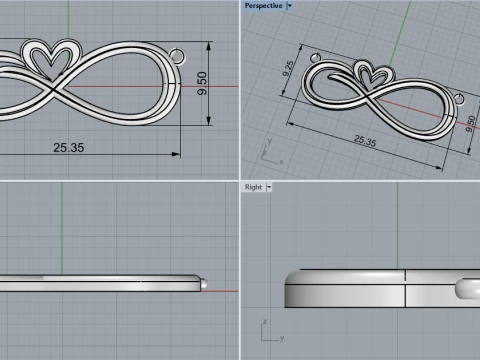Click the Perspective viewport title label

(263, 6)
